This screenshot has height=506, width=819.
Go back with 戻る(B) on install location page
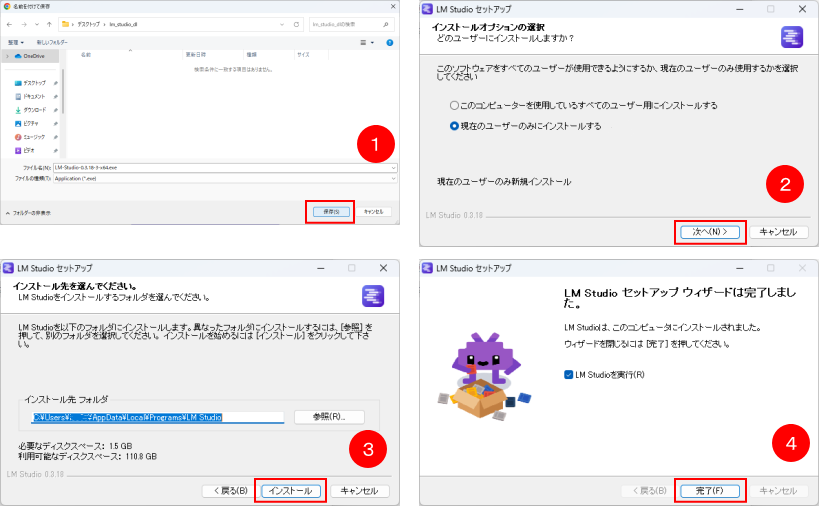pos(230,491)
